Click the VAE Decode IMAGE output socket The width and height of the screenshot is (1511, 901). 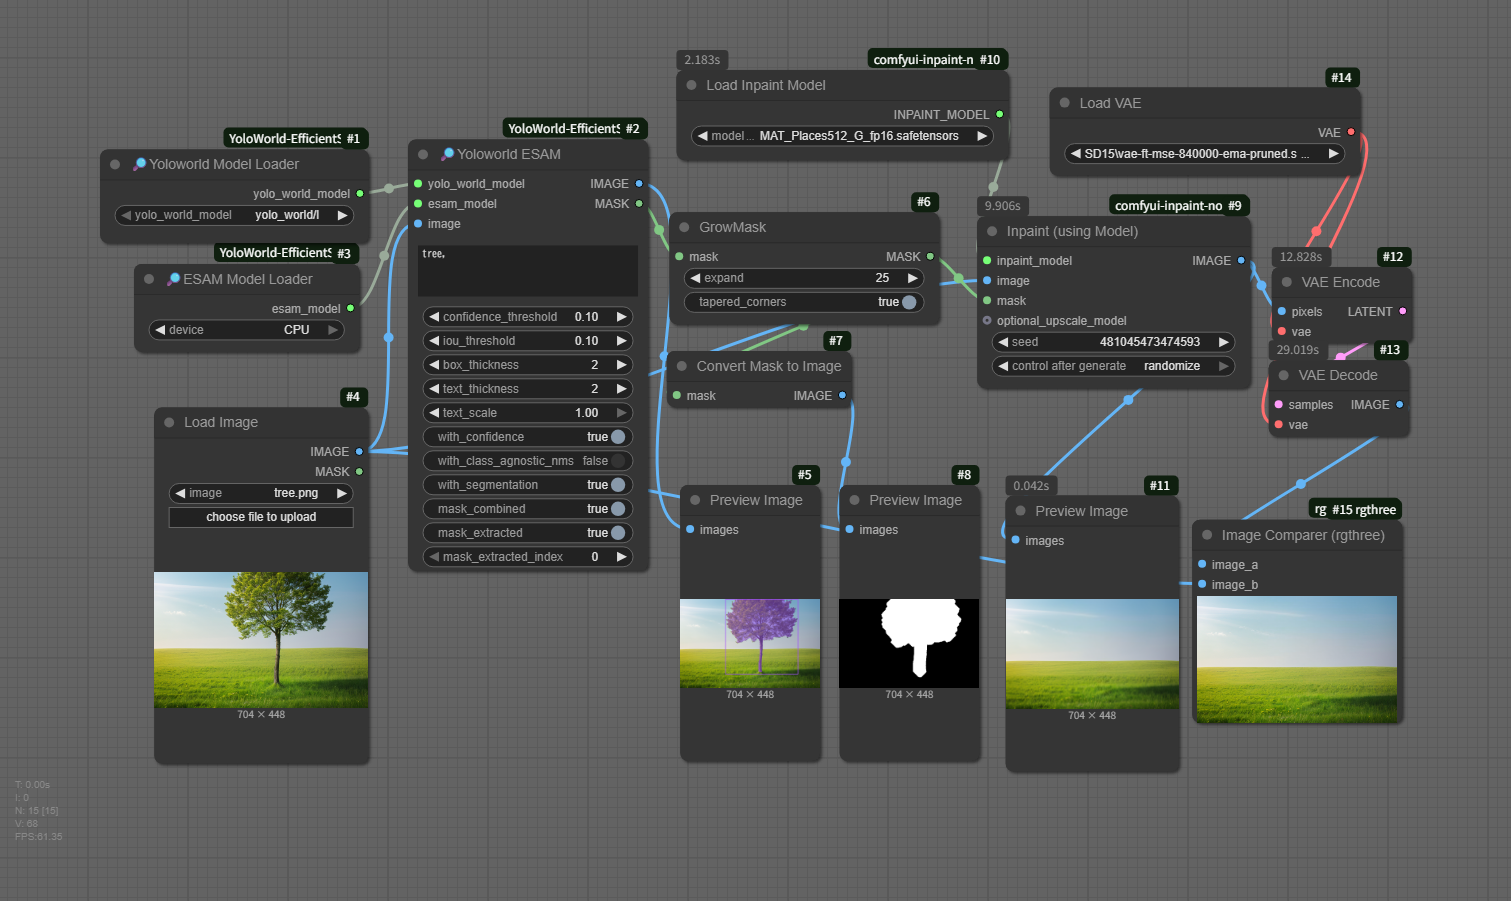click(x=1399, y=405)
